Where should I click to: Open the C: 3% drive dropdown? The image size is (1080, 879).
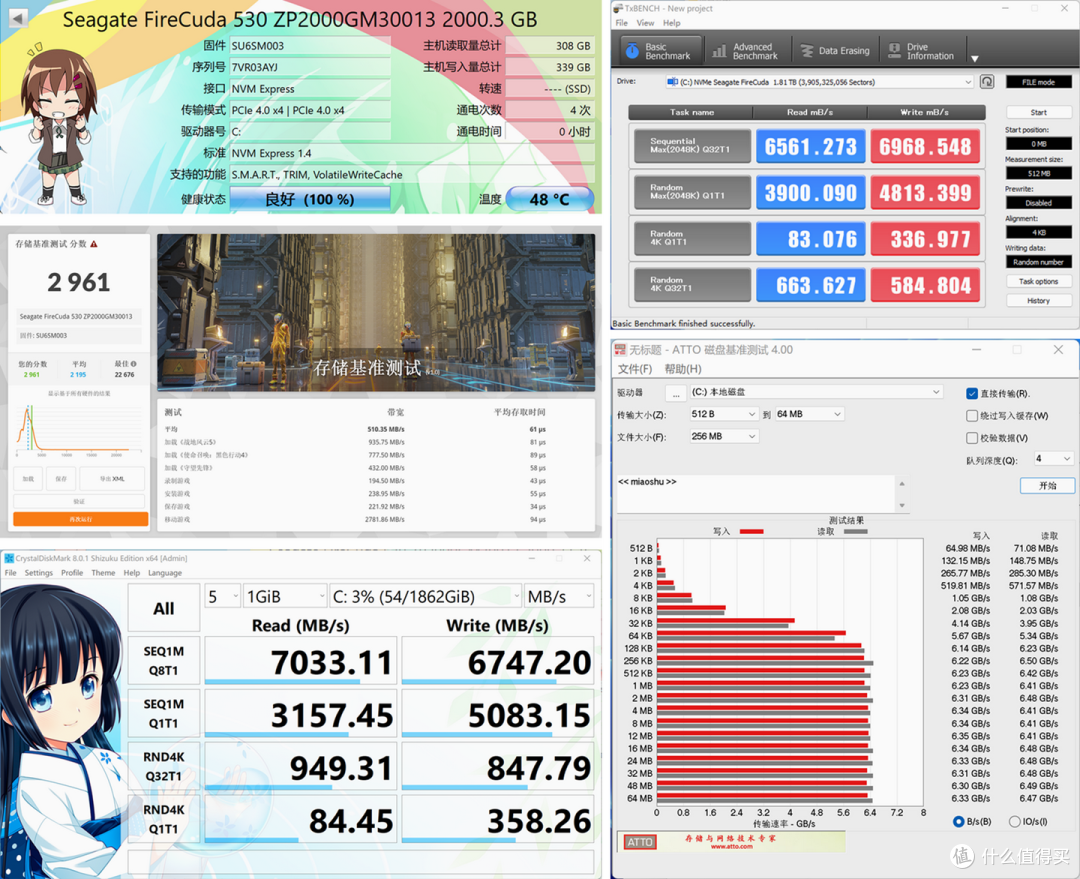425,597
